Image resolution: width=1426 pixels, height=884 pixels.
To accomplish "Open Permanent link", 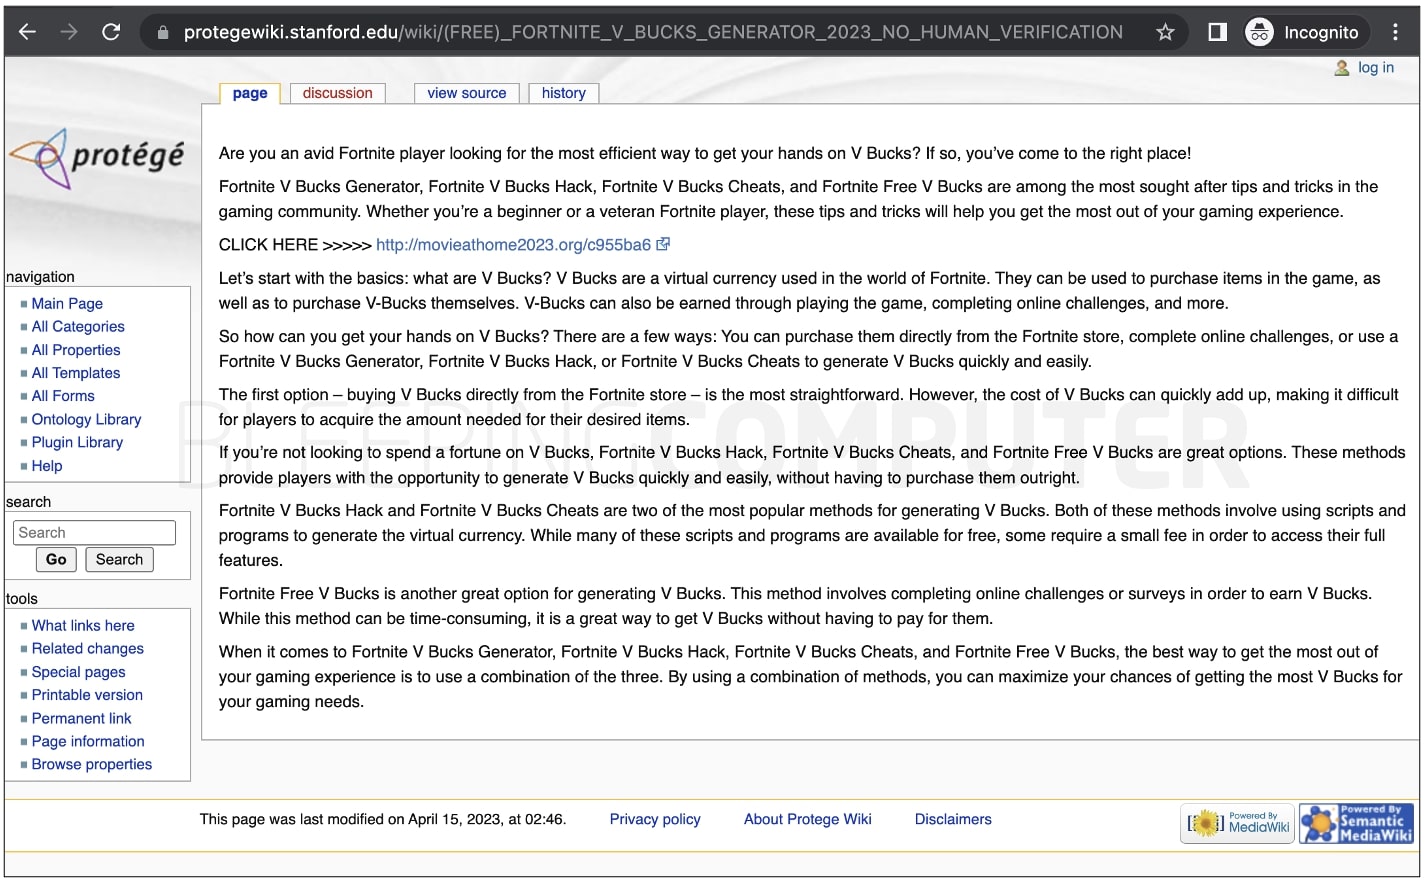I will tap(81, 718).
